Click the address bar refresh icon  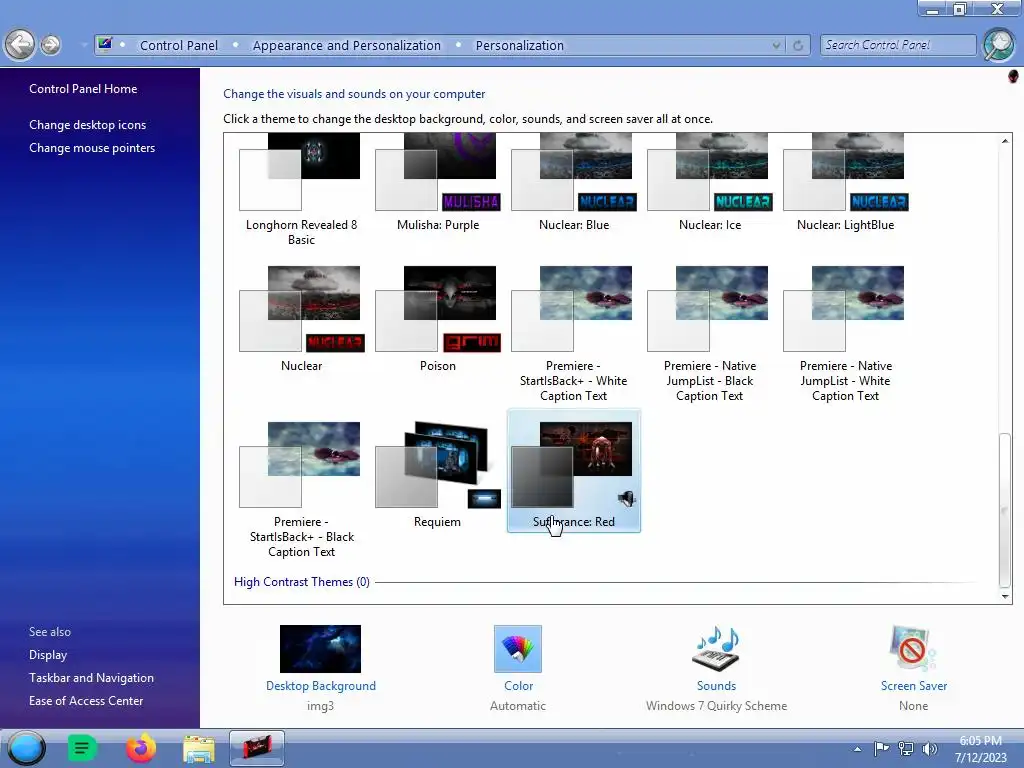797,45
